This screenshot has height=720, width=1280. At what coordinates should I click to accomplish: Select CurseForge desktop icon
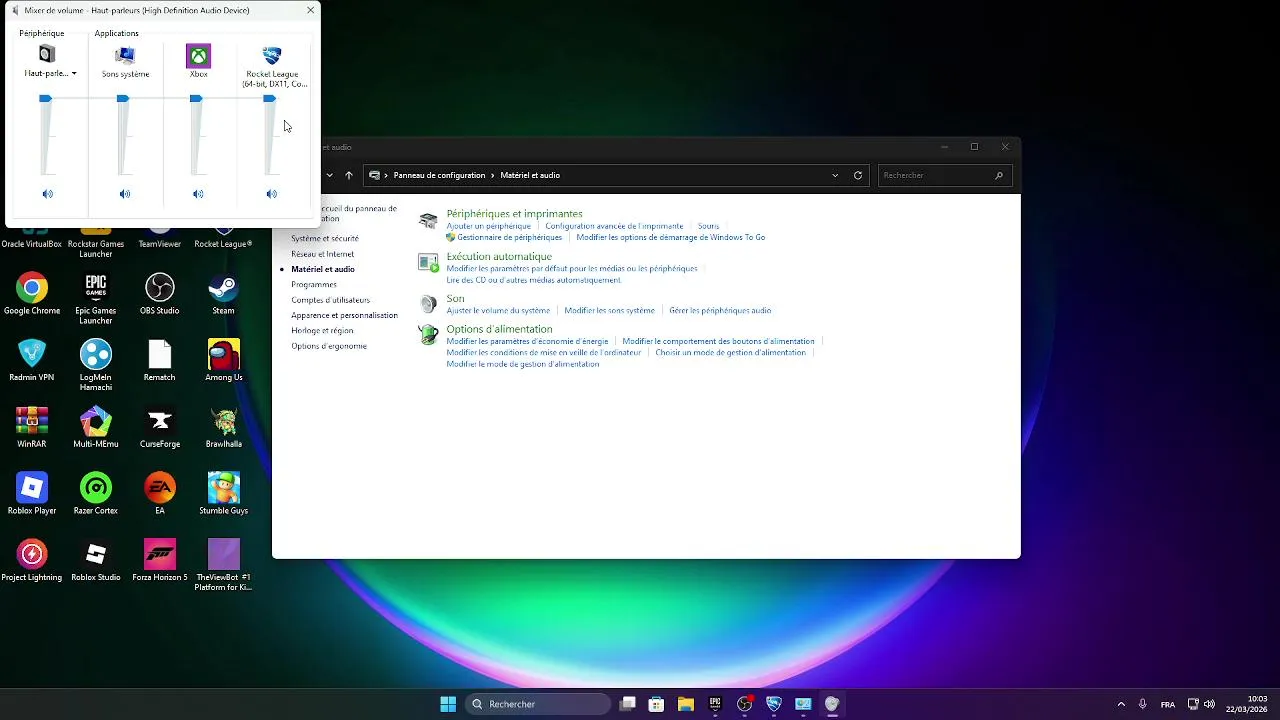pyautogui.click(x=160, y=428)
